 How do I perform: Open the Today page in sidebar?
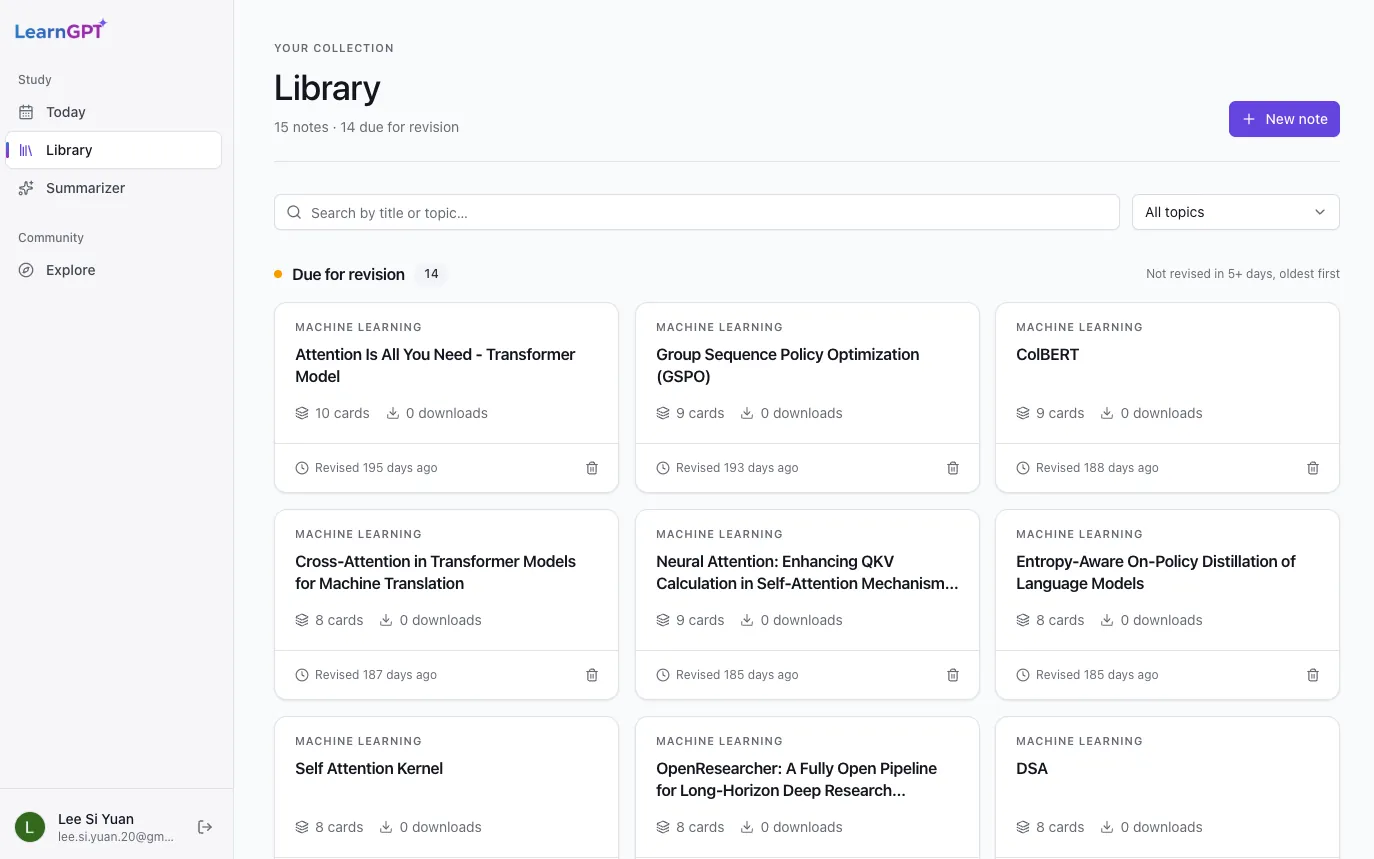pyautogui.click(x=113, y=112)
